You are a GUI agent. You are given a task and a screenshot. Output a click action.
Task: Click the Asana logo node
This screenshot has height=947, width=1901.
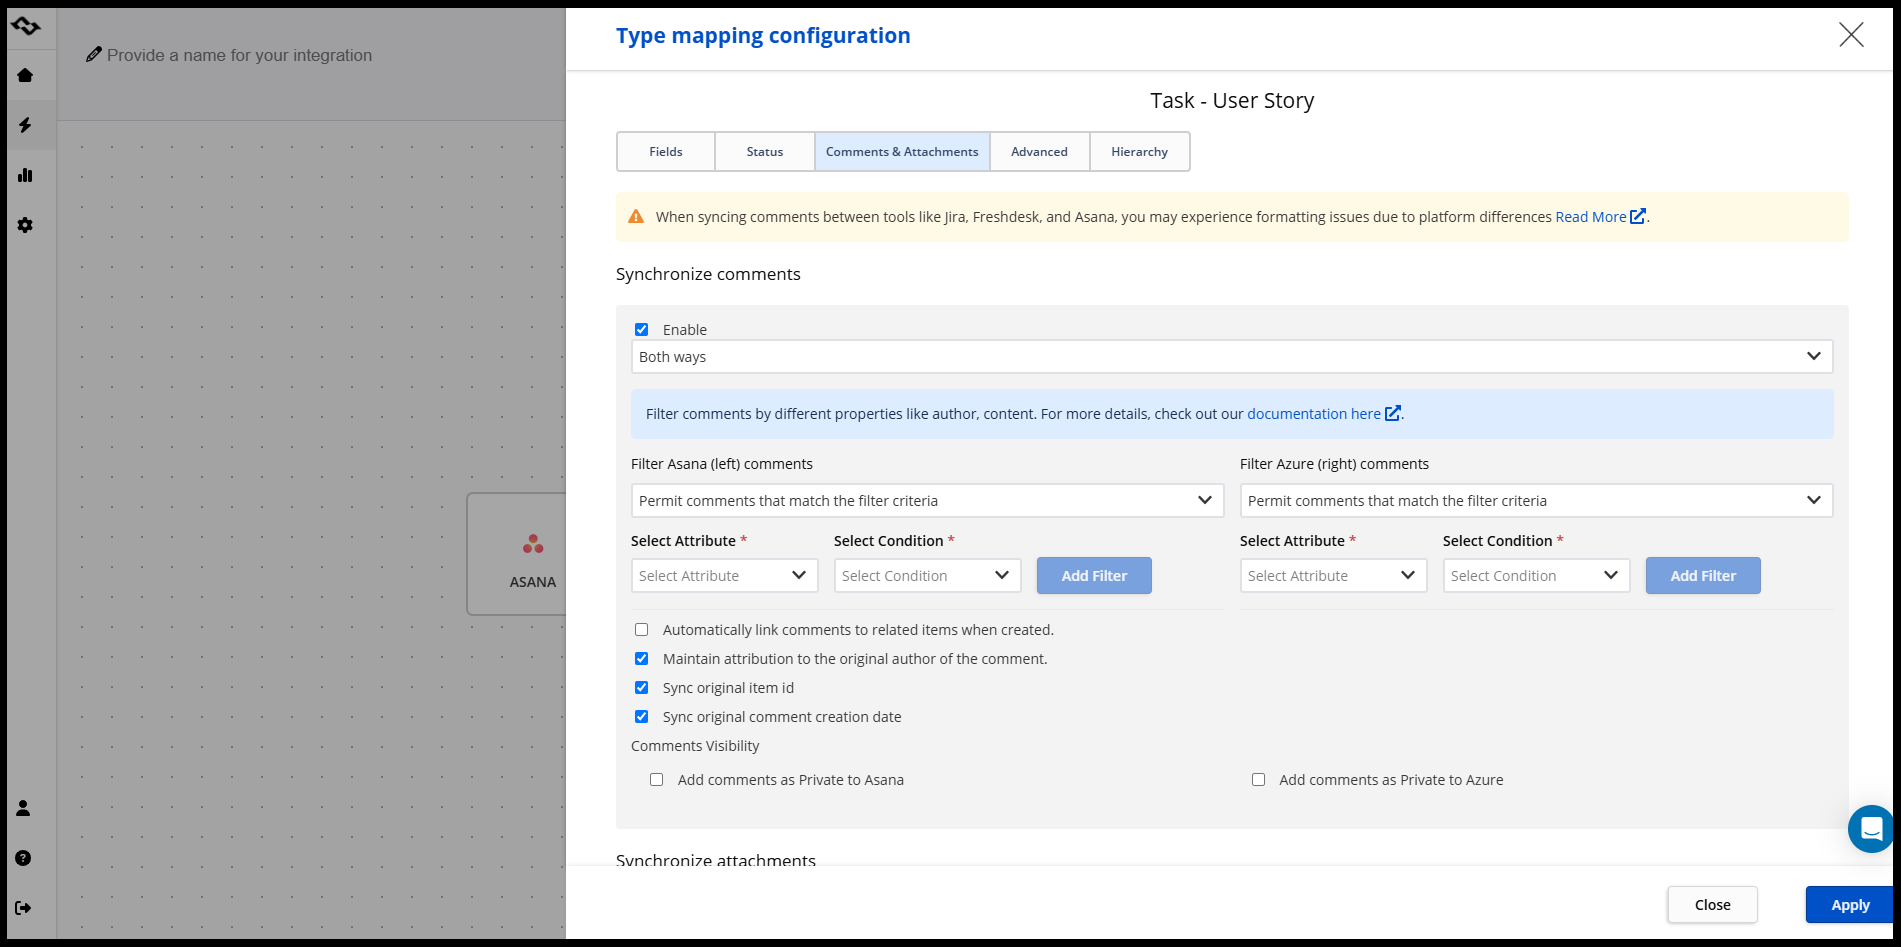click(533, 544)
